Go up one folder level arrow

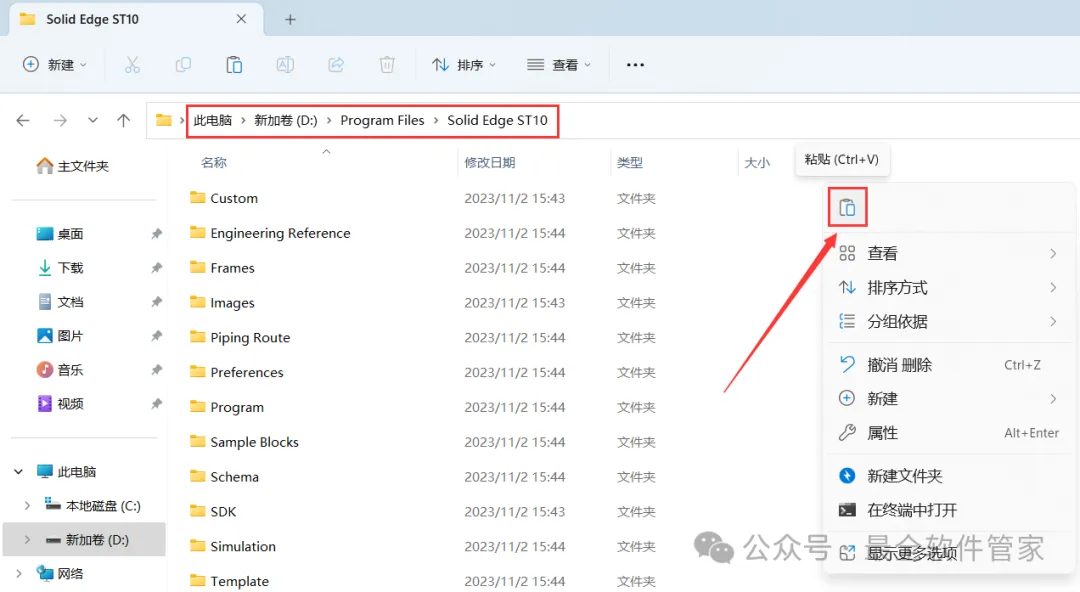click(123, 121)
